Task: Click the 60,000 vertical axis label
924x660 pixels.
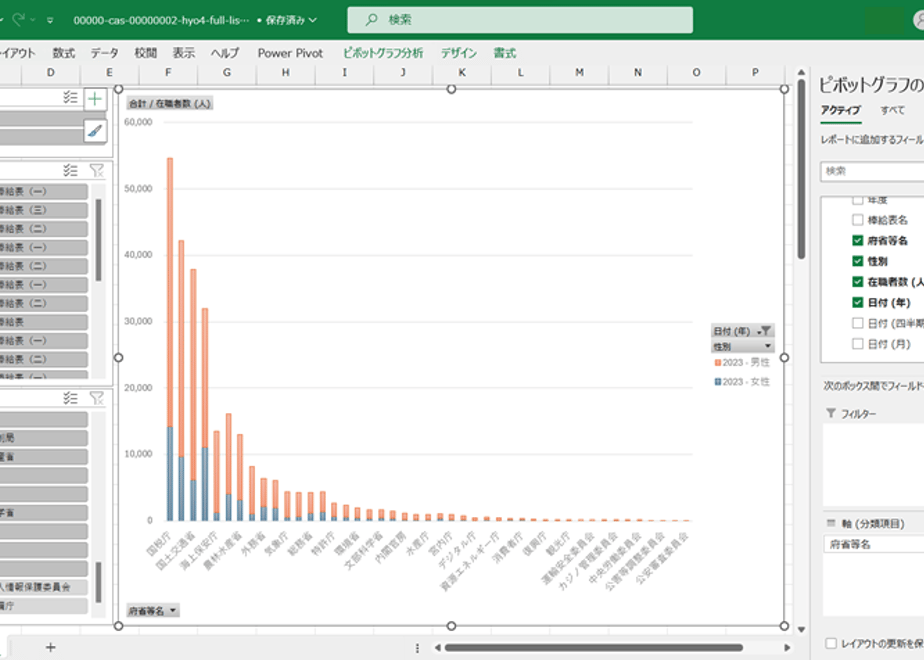Action: [x=138, y=122]
